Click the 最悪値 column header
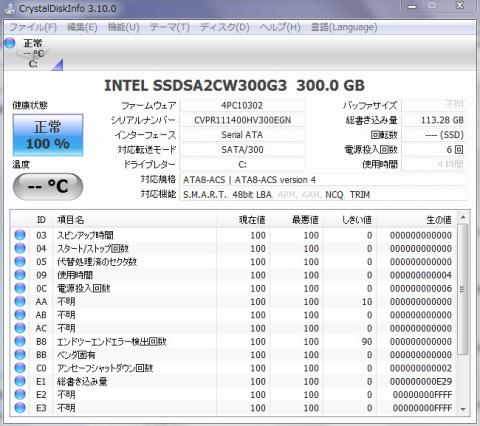Screen dimensions: 480x426 tap(296, 220)
